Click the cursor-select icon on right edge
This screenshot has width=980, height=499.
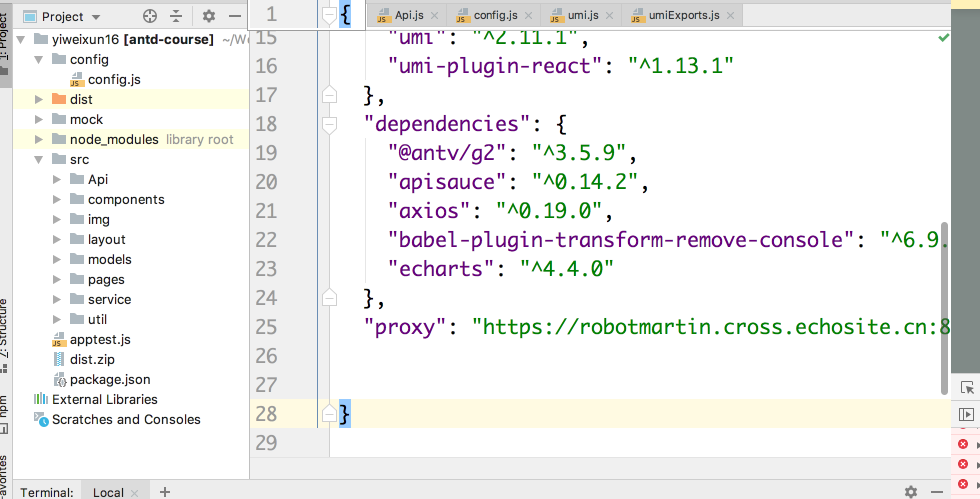(x=967, y=387)
